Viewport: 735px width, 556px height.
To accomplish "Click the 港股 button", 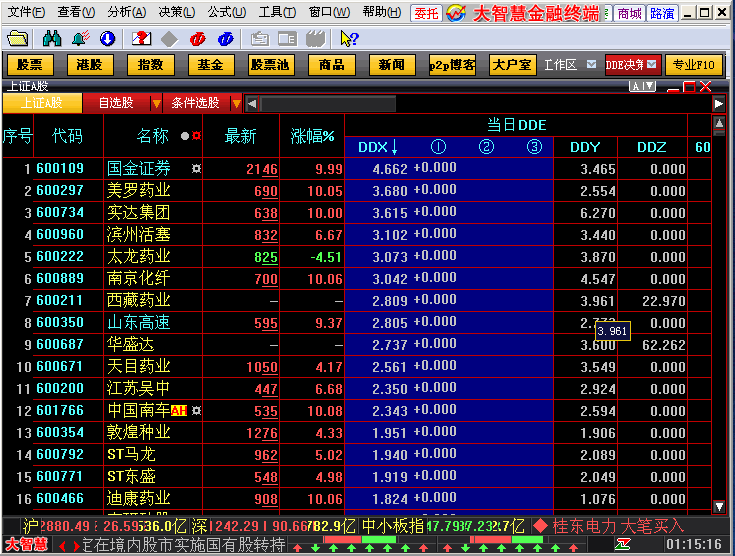I will [90, 65].
